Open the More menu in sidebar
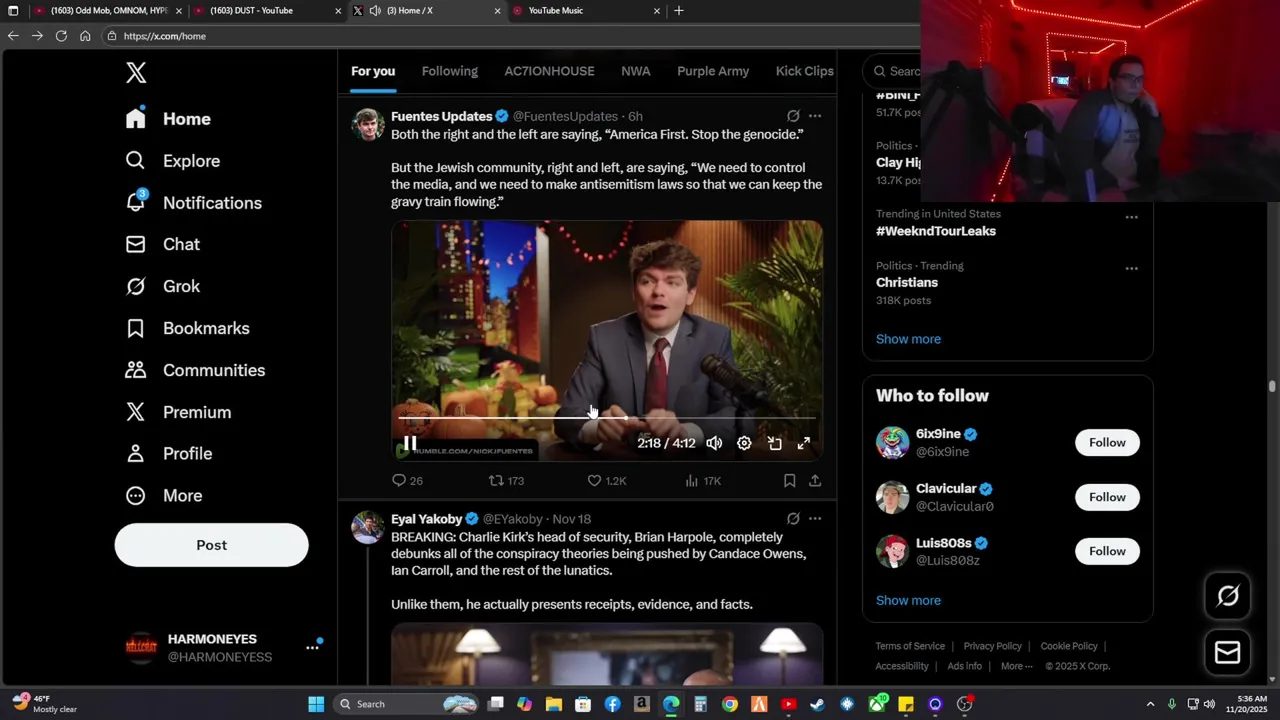Screen dimensions: 1280x720 [163, 496]
